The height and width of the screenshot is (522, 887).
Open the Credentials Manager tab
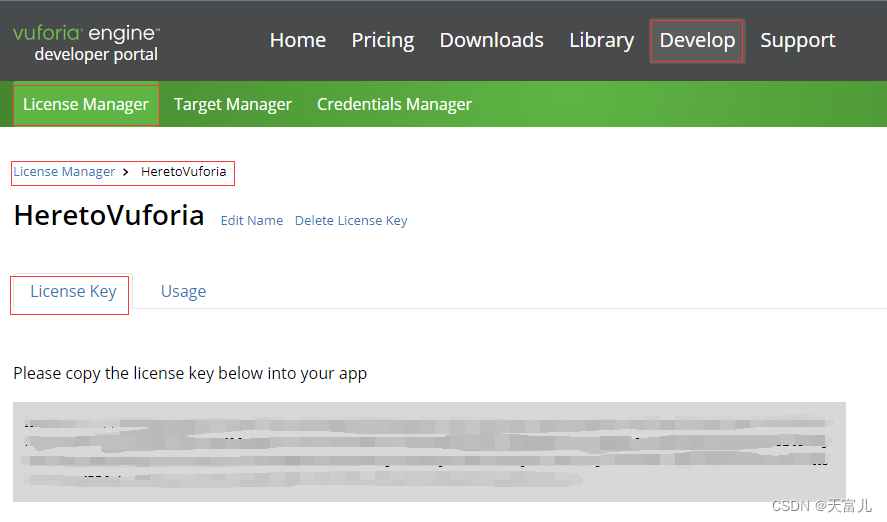394,105
